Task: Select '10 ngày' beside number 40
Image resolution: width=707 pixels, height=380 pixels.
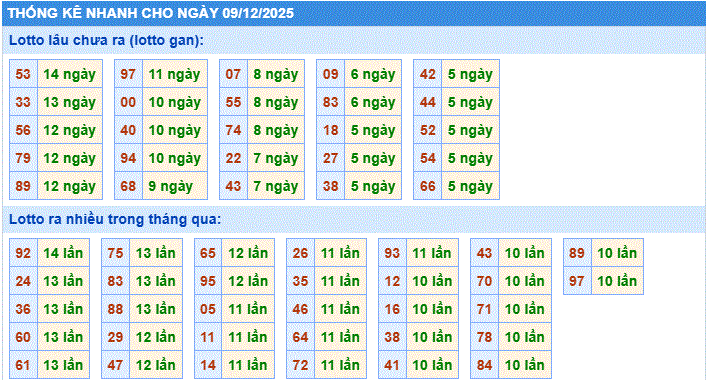Action: (x=175, y=130)
